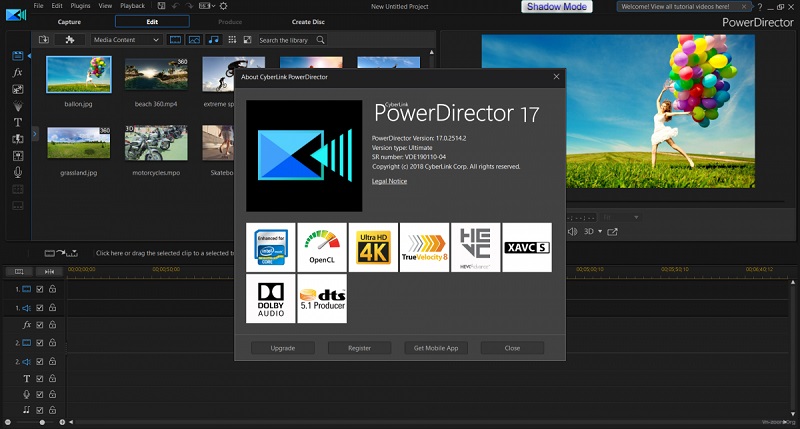Viewport: 800px width, 429px height.
Task: Click the insert clip on selected track icon
Action: point(61,253)
